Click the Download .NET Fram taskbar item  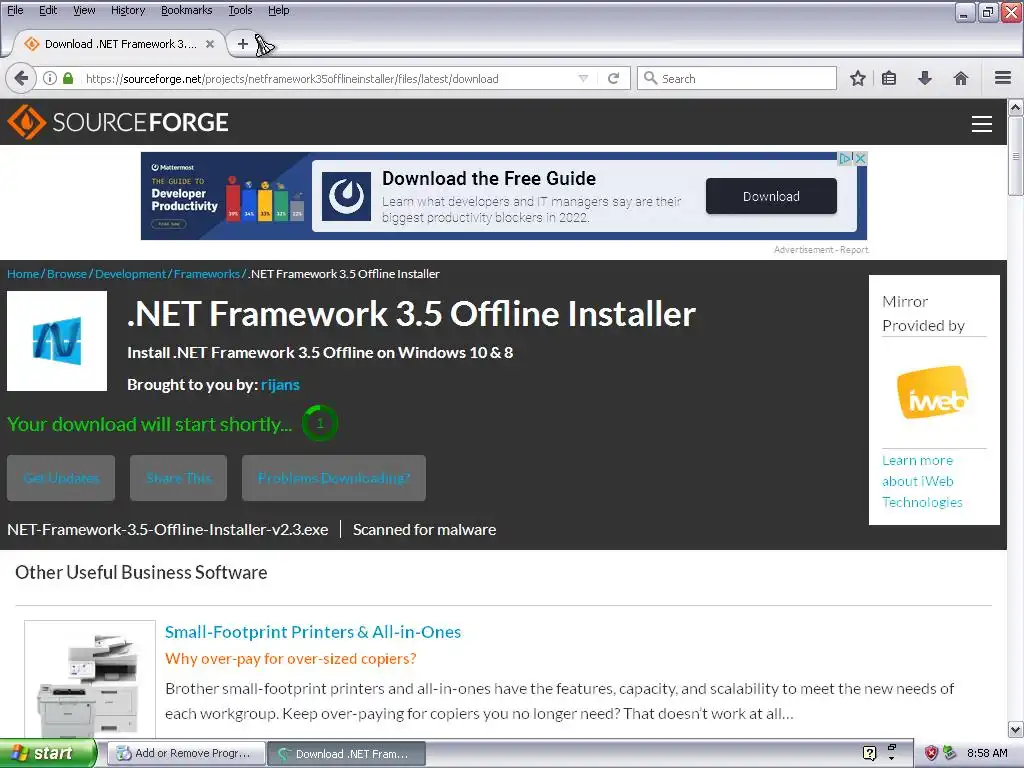[347, 754]
